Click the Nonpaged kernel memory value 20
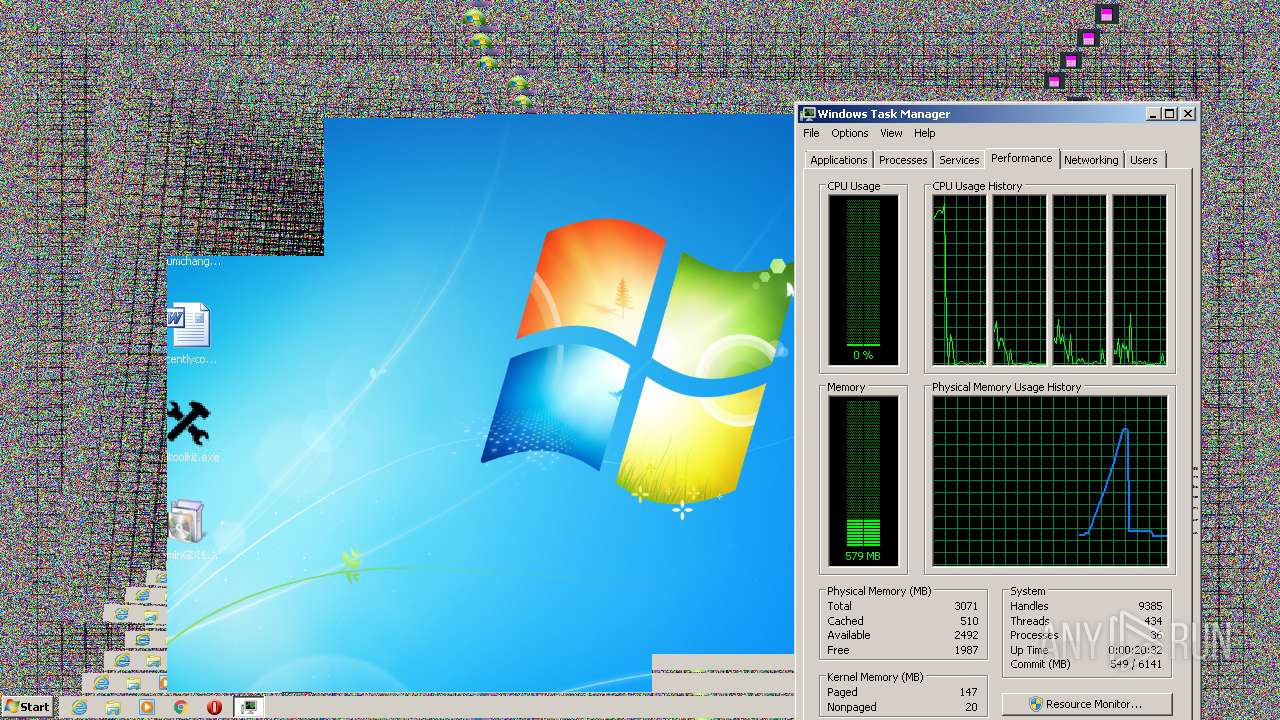 pyautogui.click(x=971, y=707)
